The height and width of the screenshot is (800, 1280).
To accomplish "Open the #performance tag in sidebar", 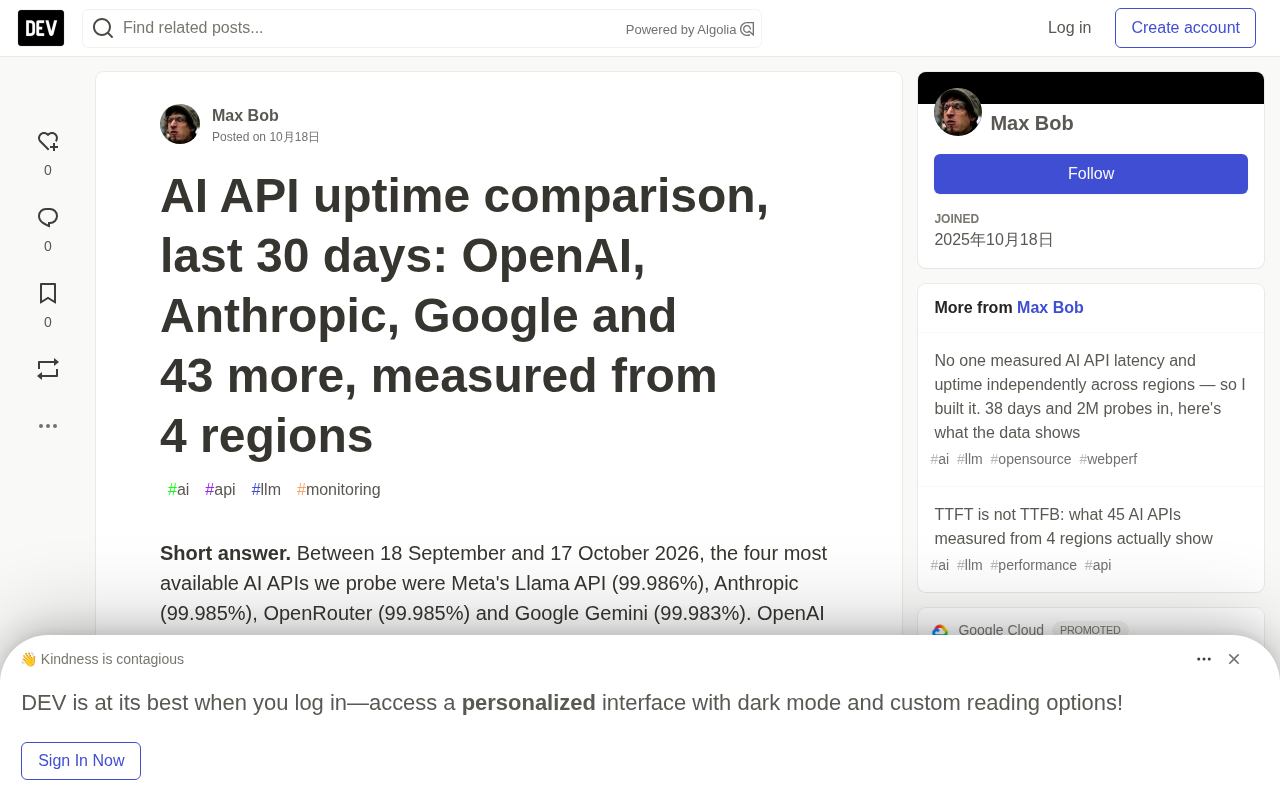I will [1034, 565].
